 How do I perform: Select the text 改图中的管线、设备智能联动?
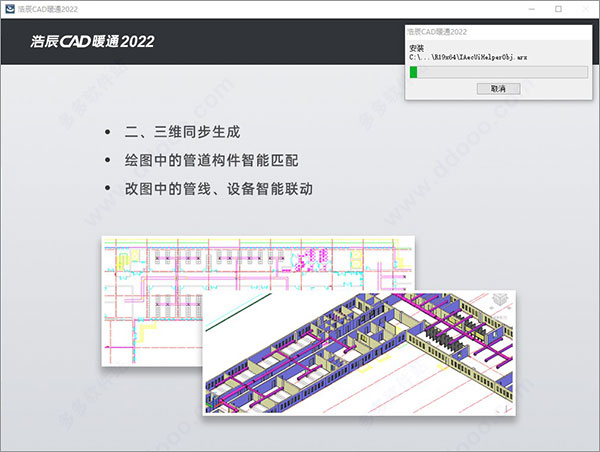[218, 189]
